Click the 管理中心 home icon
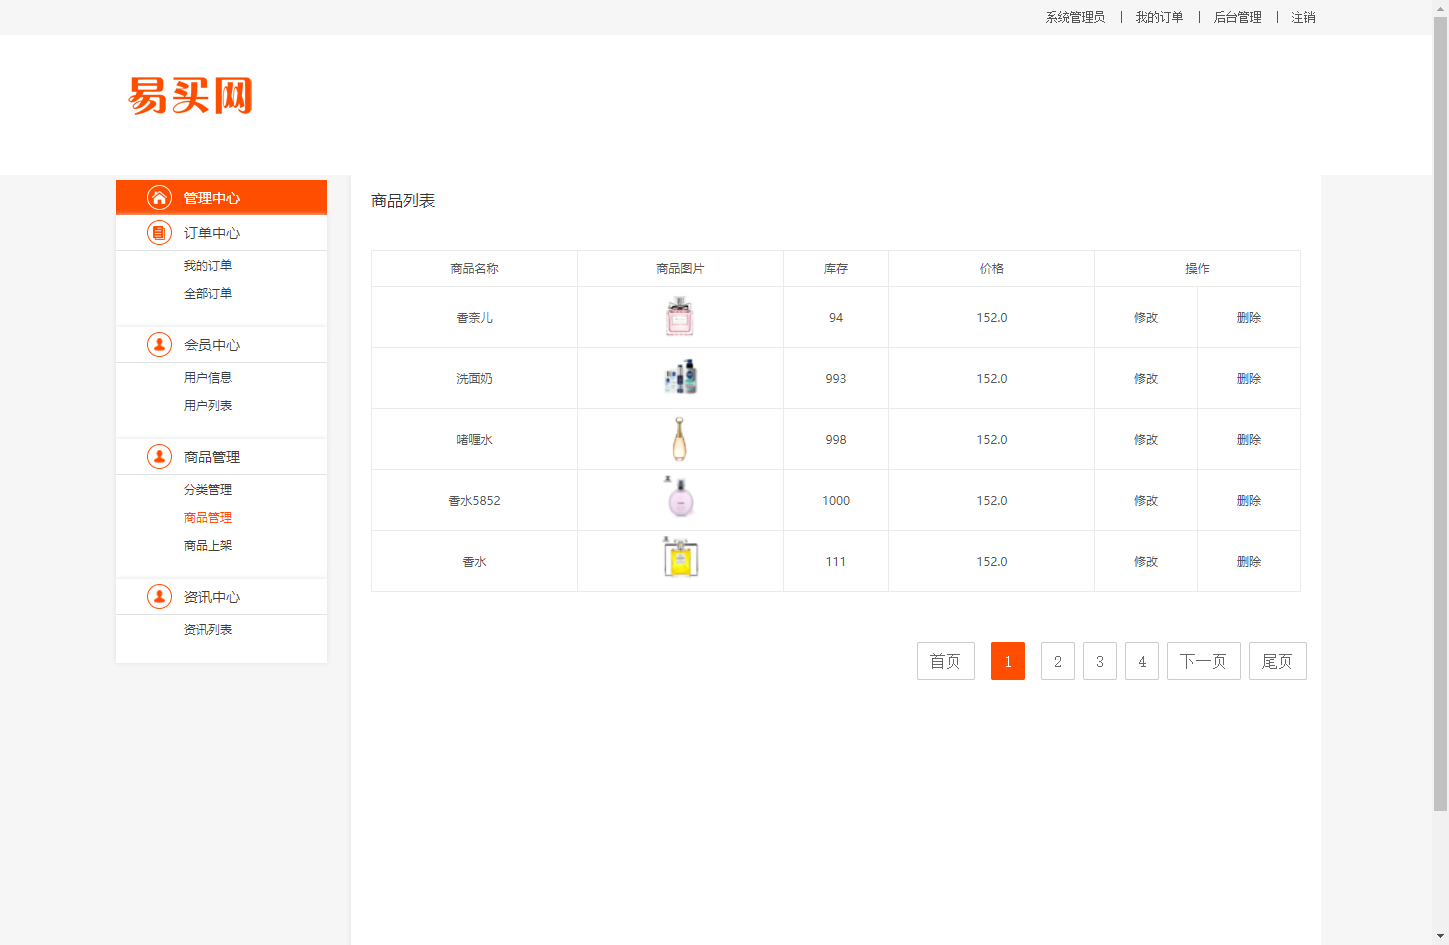The height and width of the screenshot is (945, 1449). [x=159, y=197]
